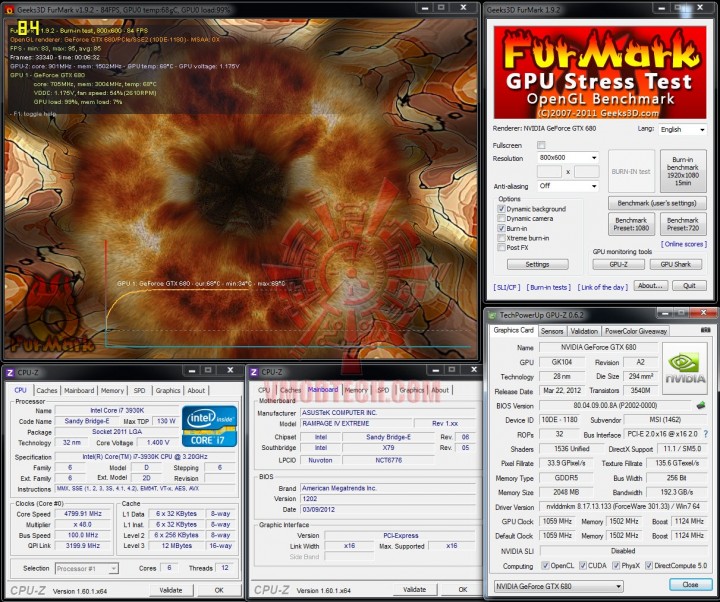Open About tab in CPU-Z CPU window
720x602 pixels.
196,390
